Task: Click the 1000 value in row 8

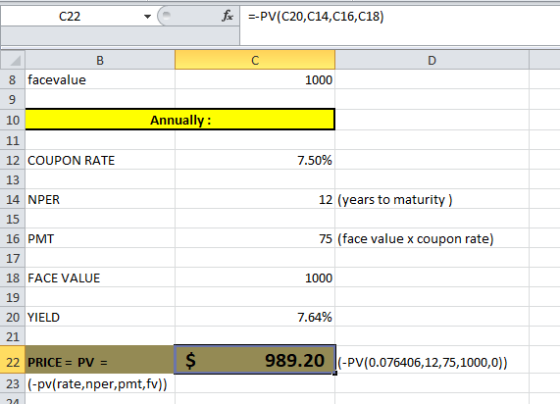Action: pos(255,80)
